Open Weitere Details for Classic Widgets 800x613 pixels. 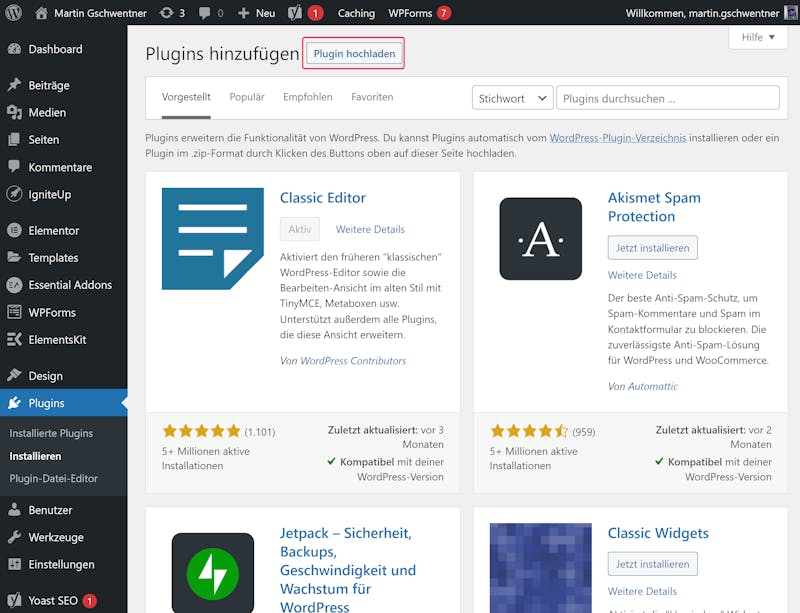click(x=642, y=591)
